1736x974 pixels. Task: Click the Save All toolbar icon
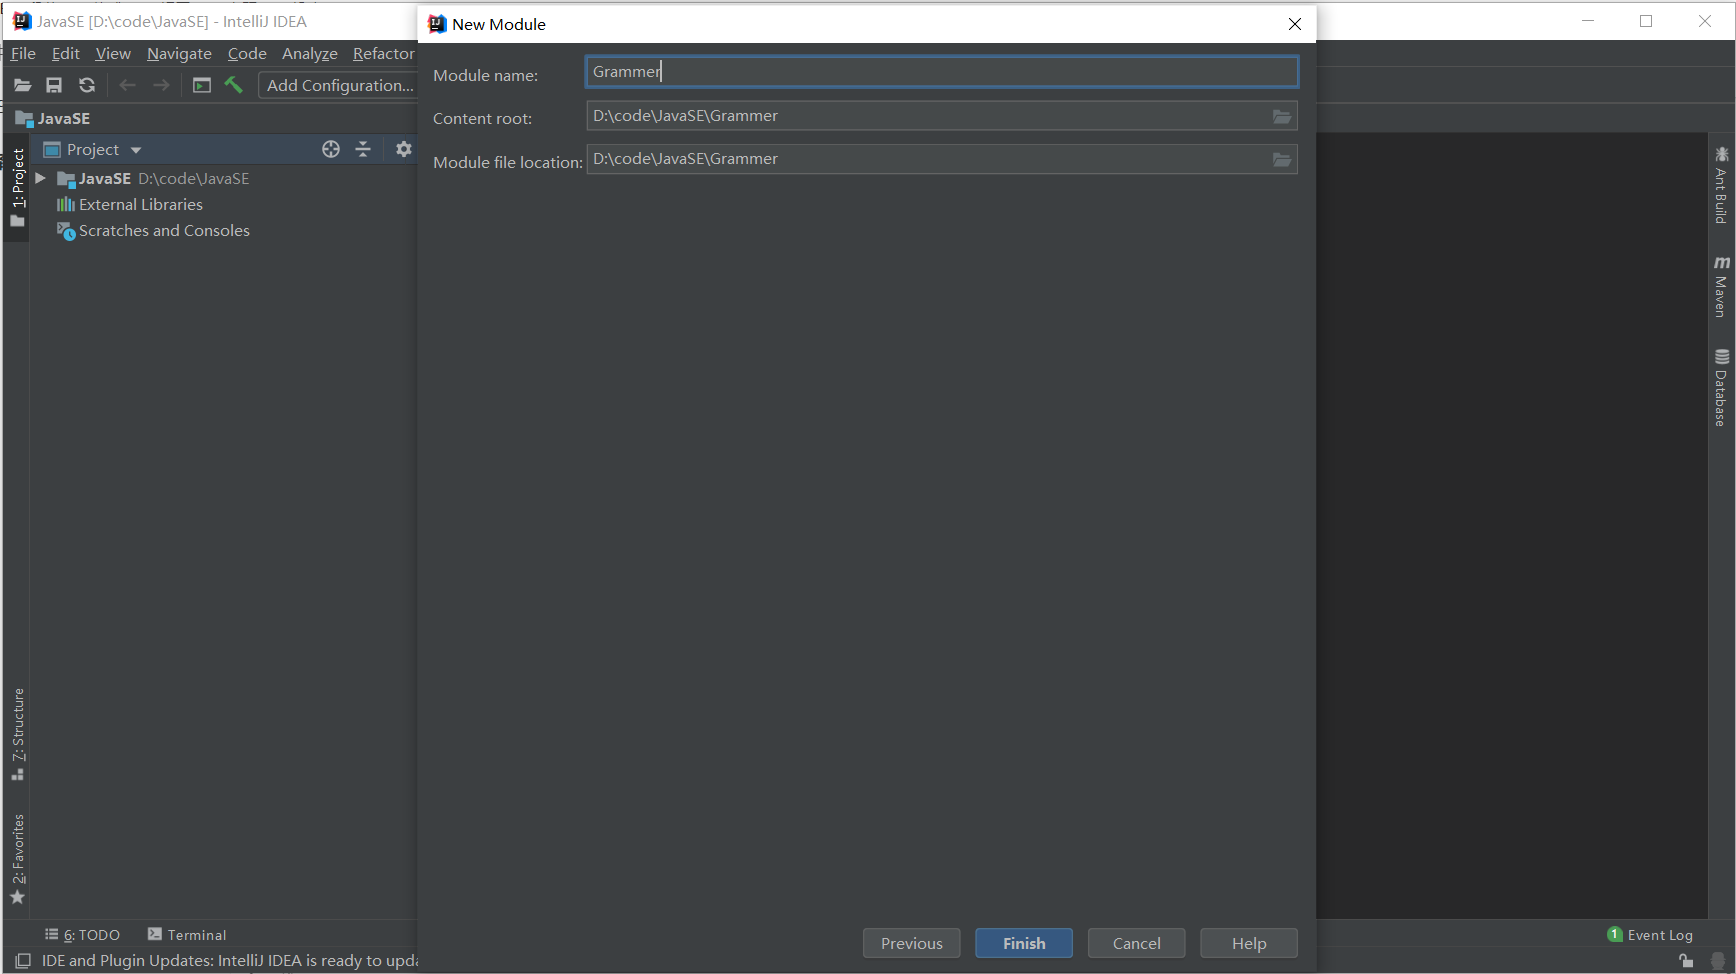point(54,86)
